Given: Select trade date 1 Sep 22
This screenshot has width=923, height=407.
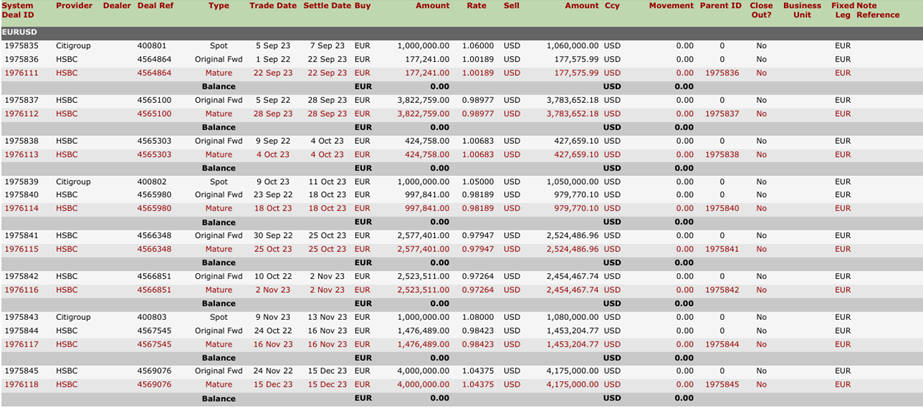Looking at the screenshot, I should 274,59.
